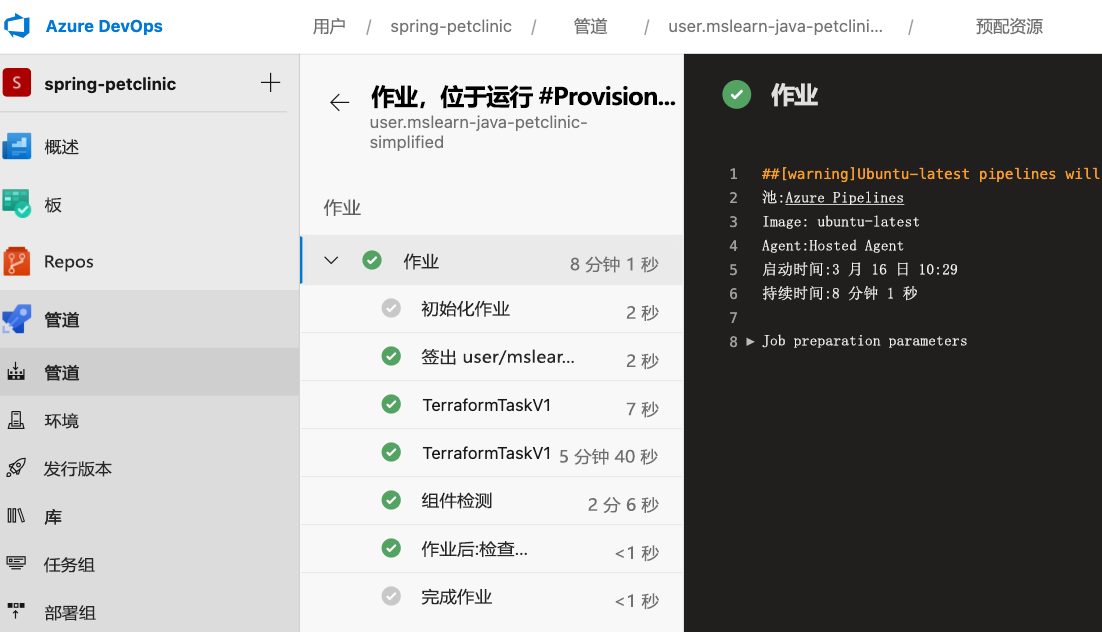Click the red S project avatar icon
The height and width of the screenshot is (632, 1102).
tap(17, 82)
